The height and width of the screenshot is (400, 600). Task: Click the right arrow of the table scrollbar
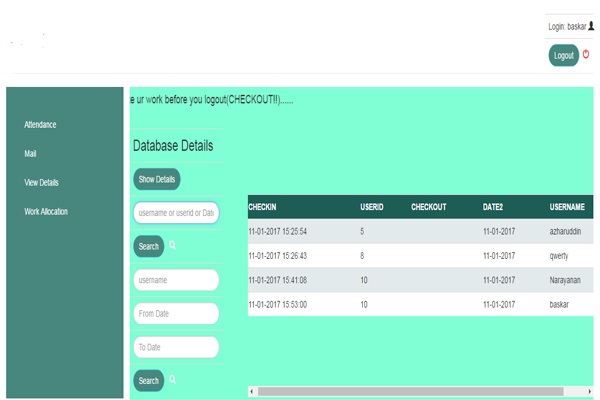[587, 391]
